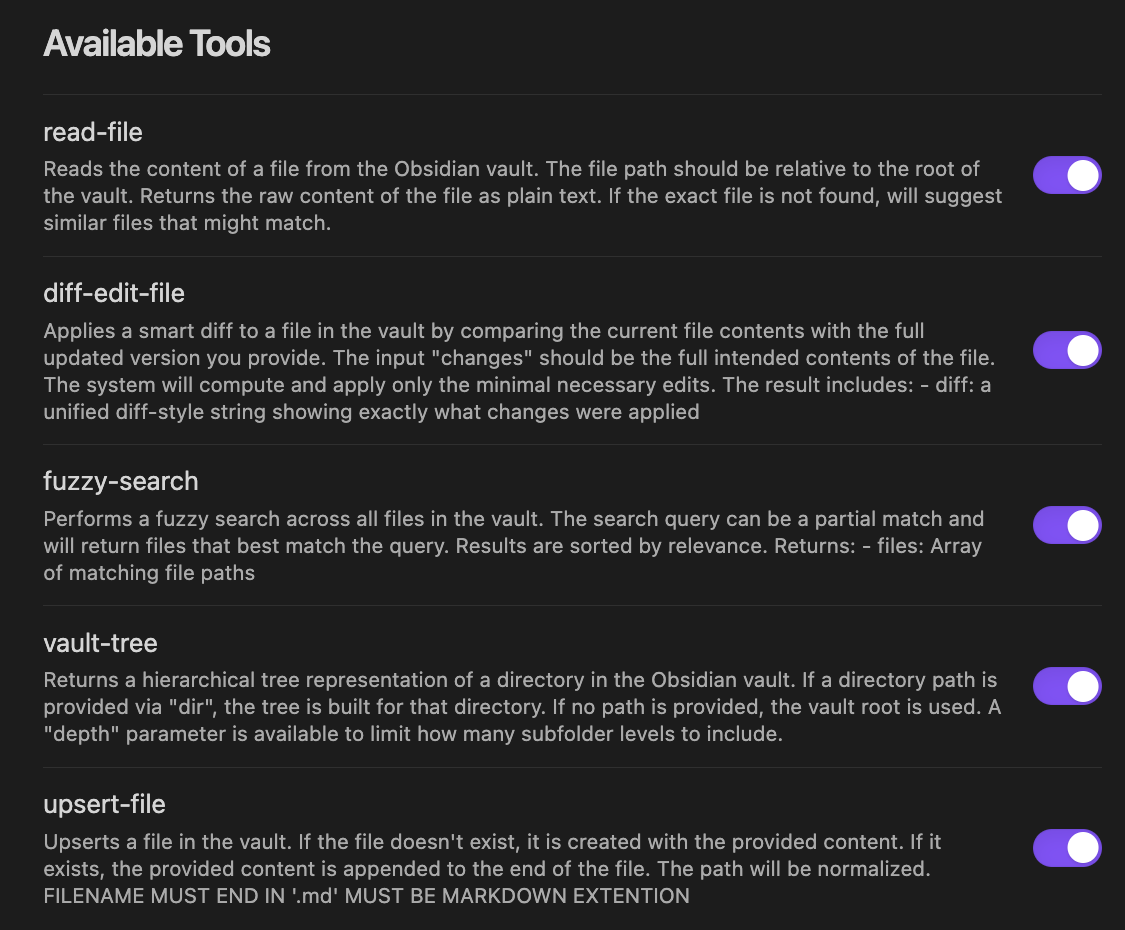Toggle the fuzzy-search tool off
The height and width of the screenshot is (930, 1125).
click(x=1067, y=525)
